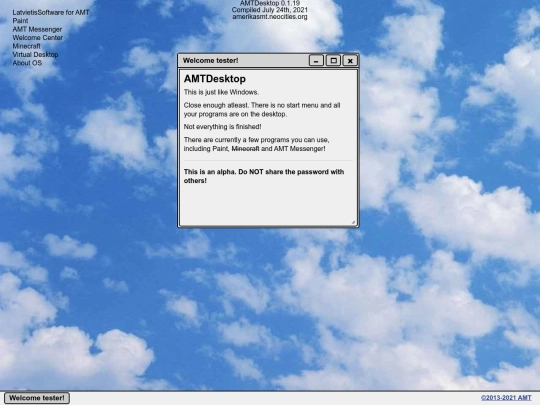Click the amerikasmt.neocities.org text
540x405 pixels.
coord(270,17)
